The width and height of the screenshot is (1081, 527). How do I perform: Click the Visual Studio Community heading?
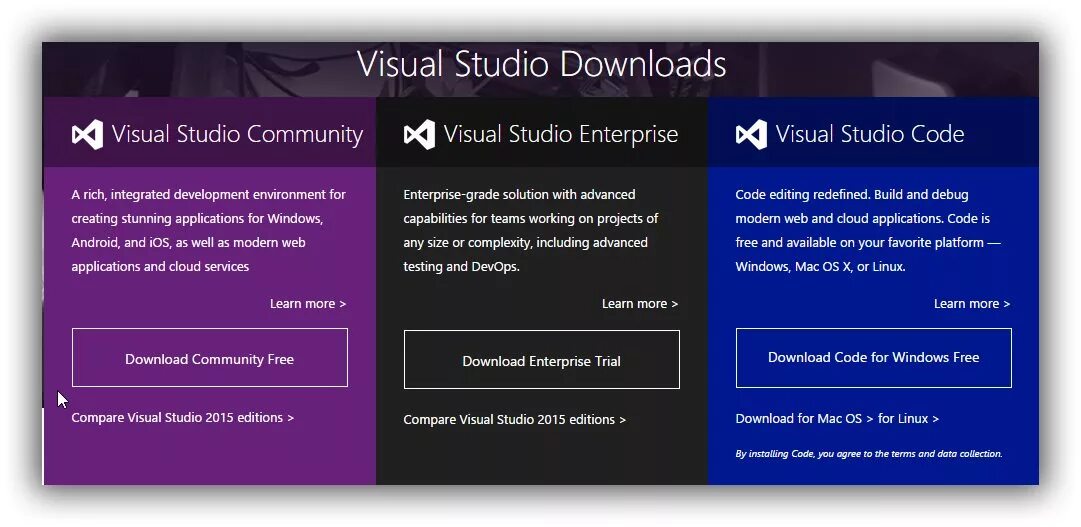click(x=237, y=134)
